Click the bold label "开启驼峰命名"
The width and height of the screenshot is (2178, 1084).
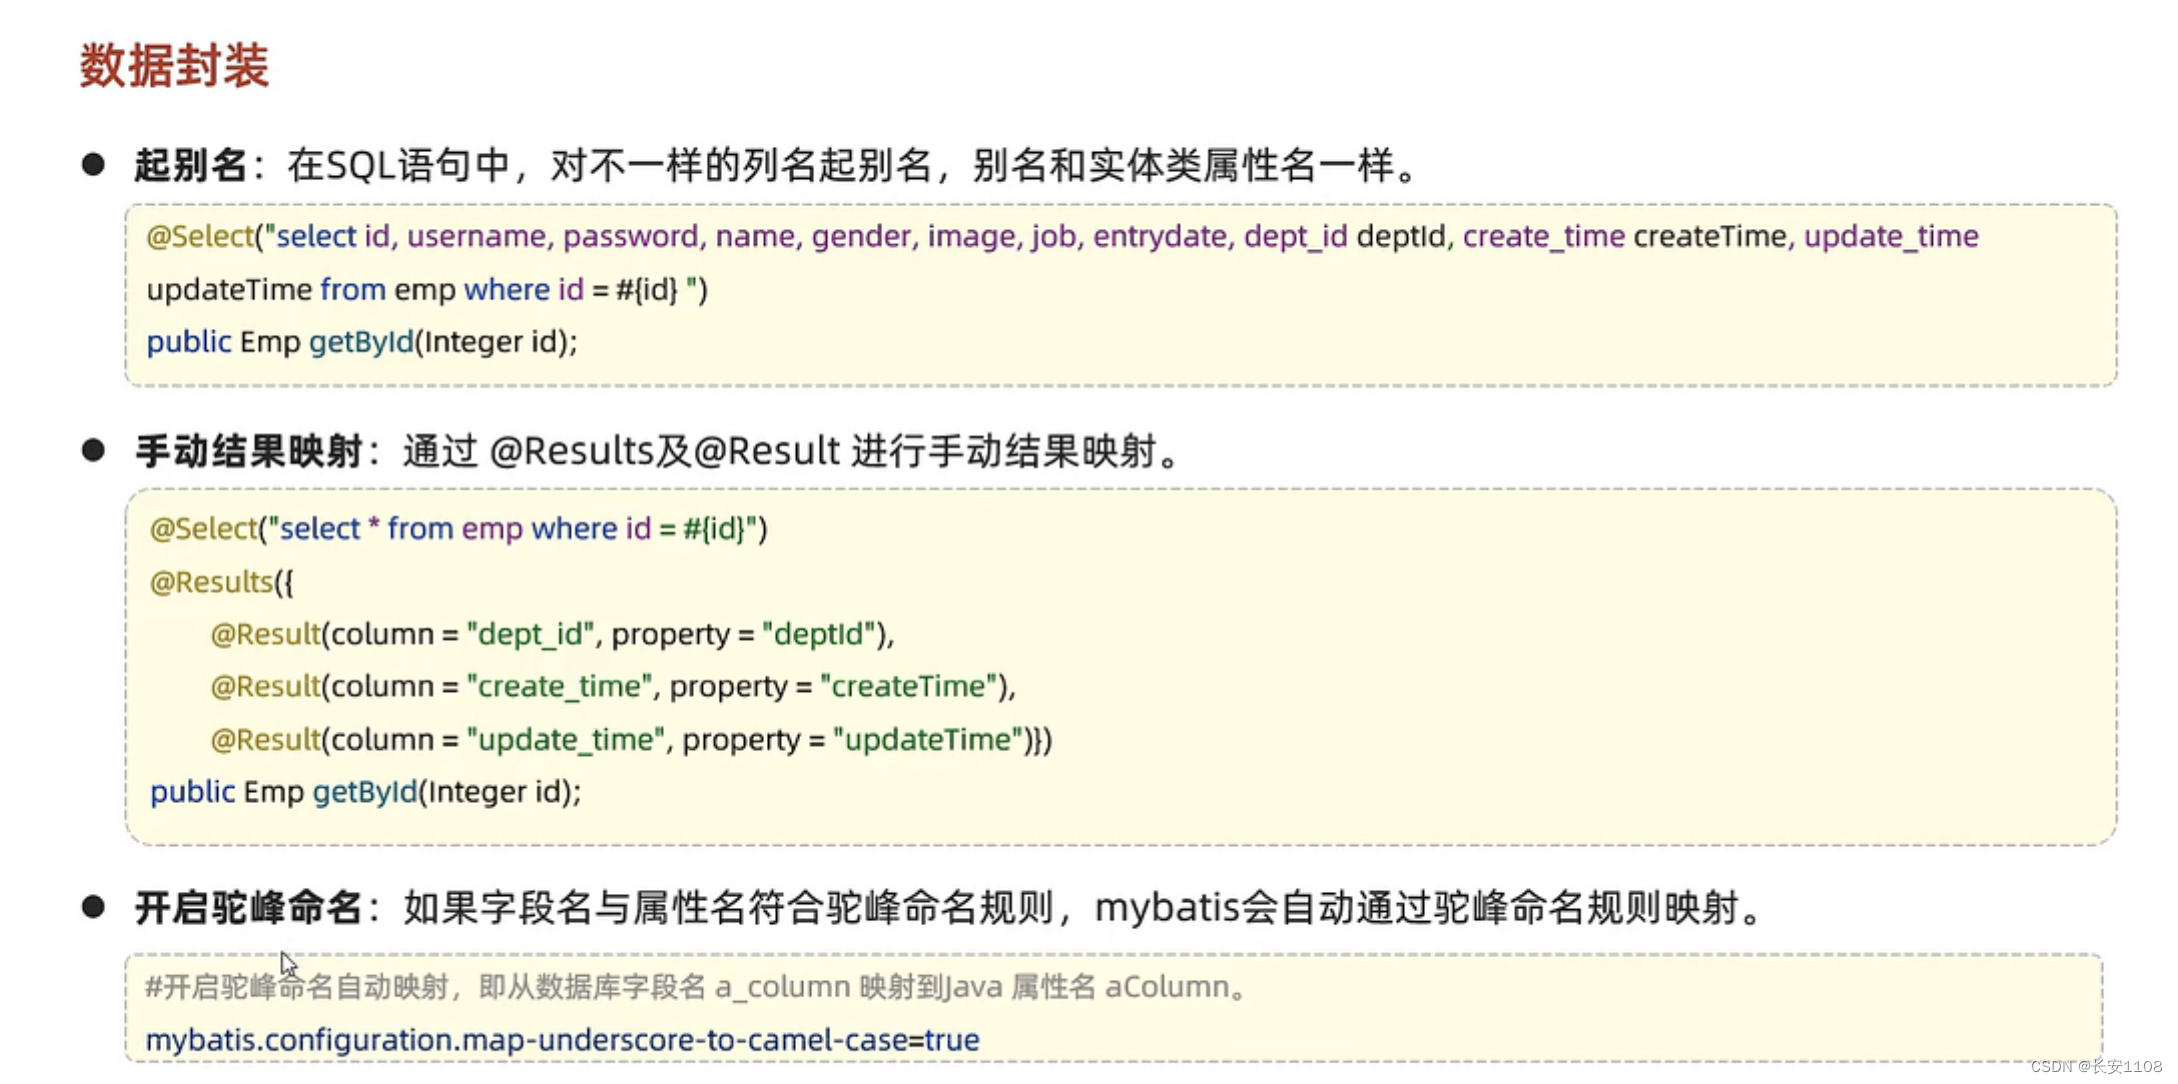pos(248,909)
